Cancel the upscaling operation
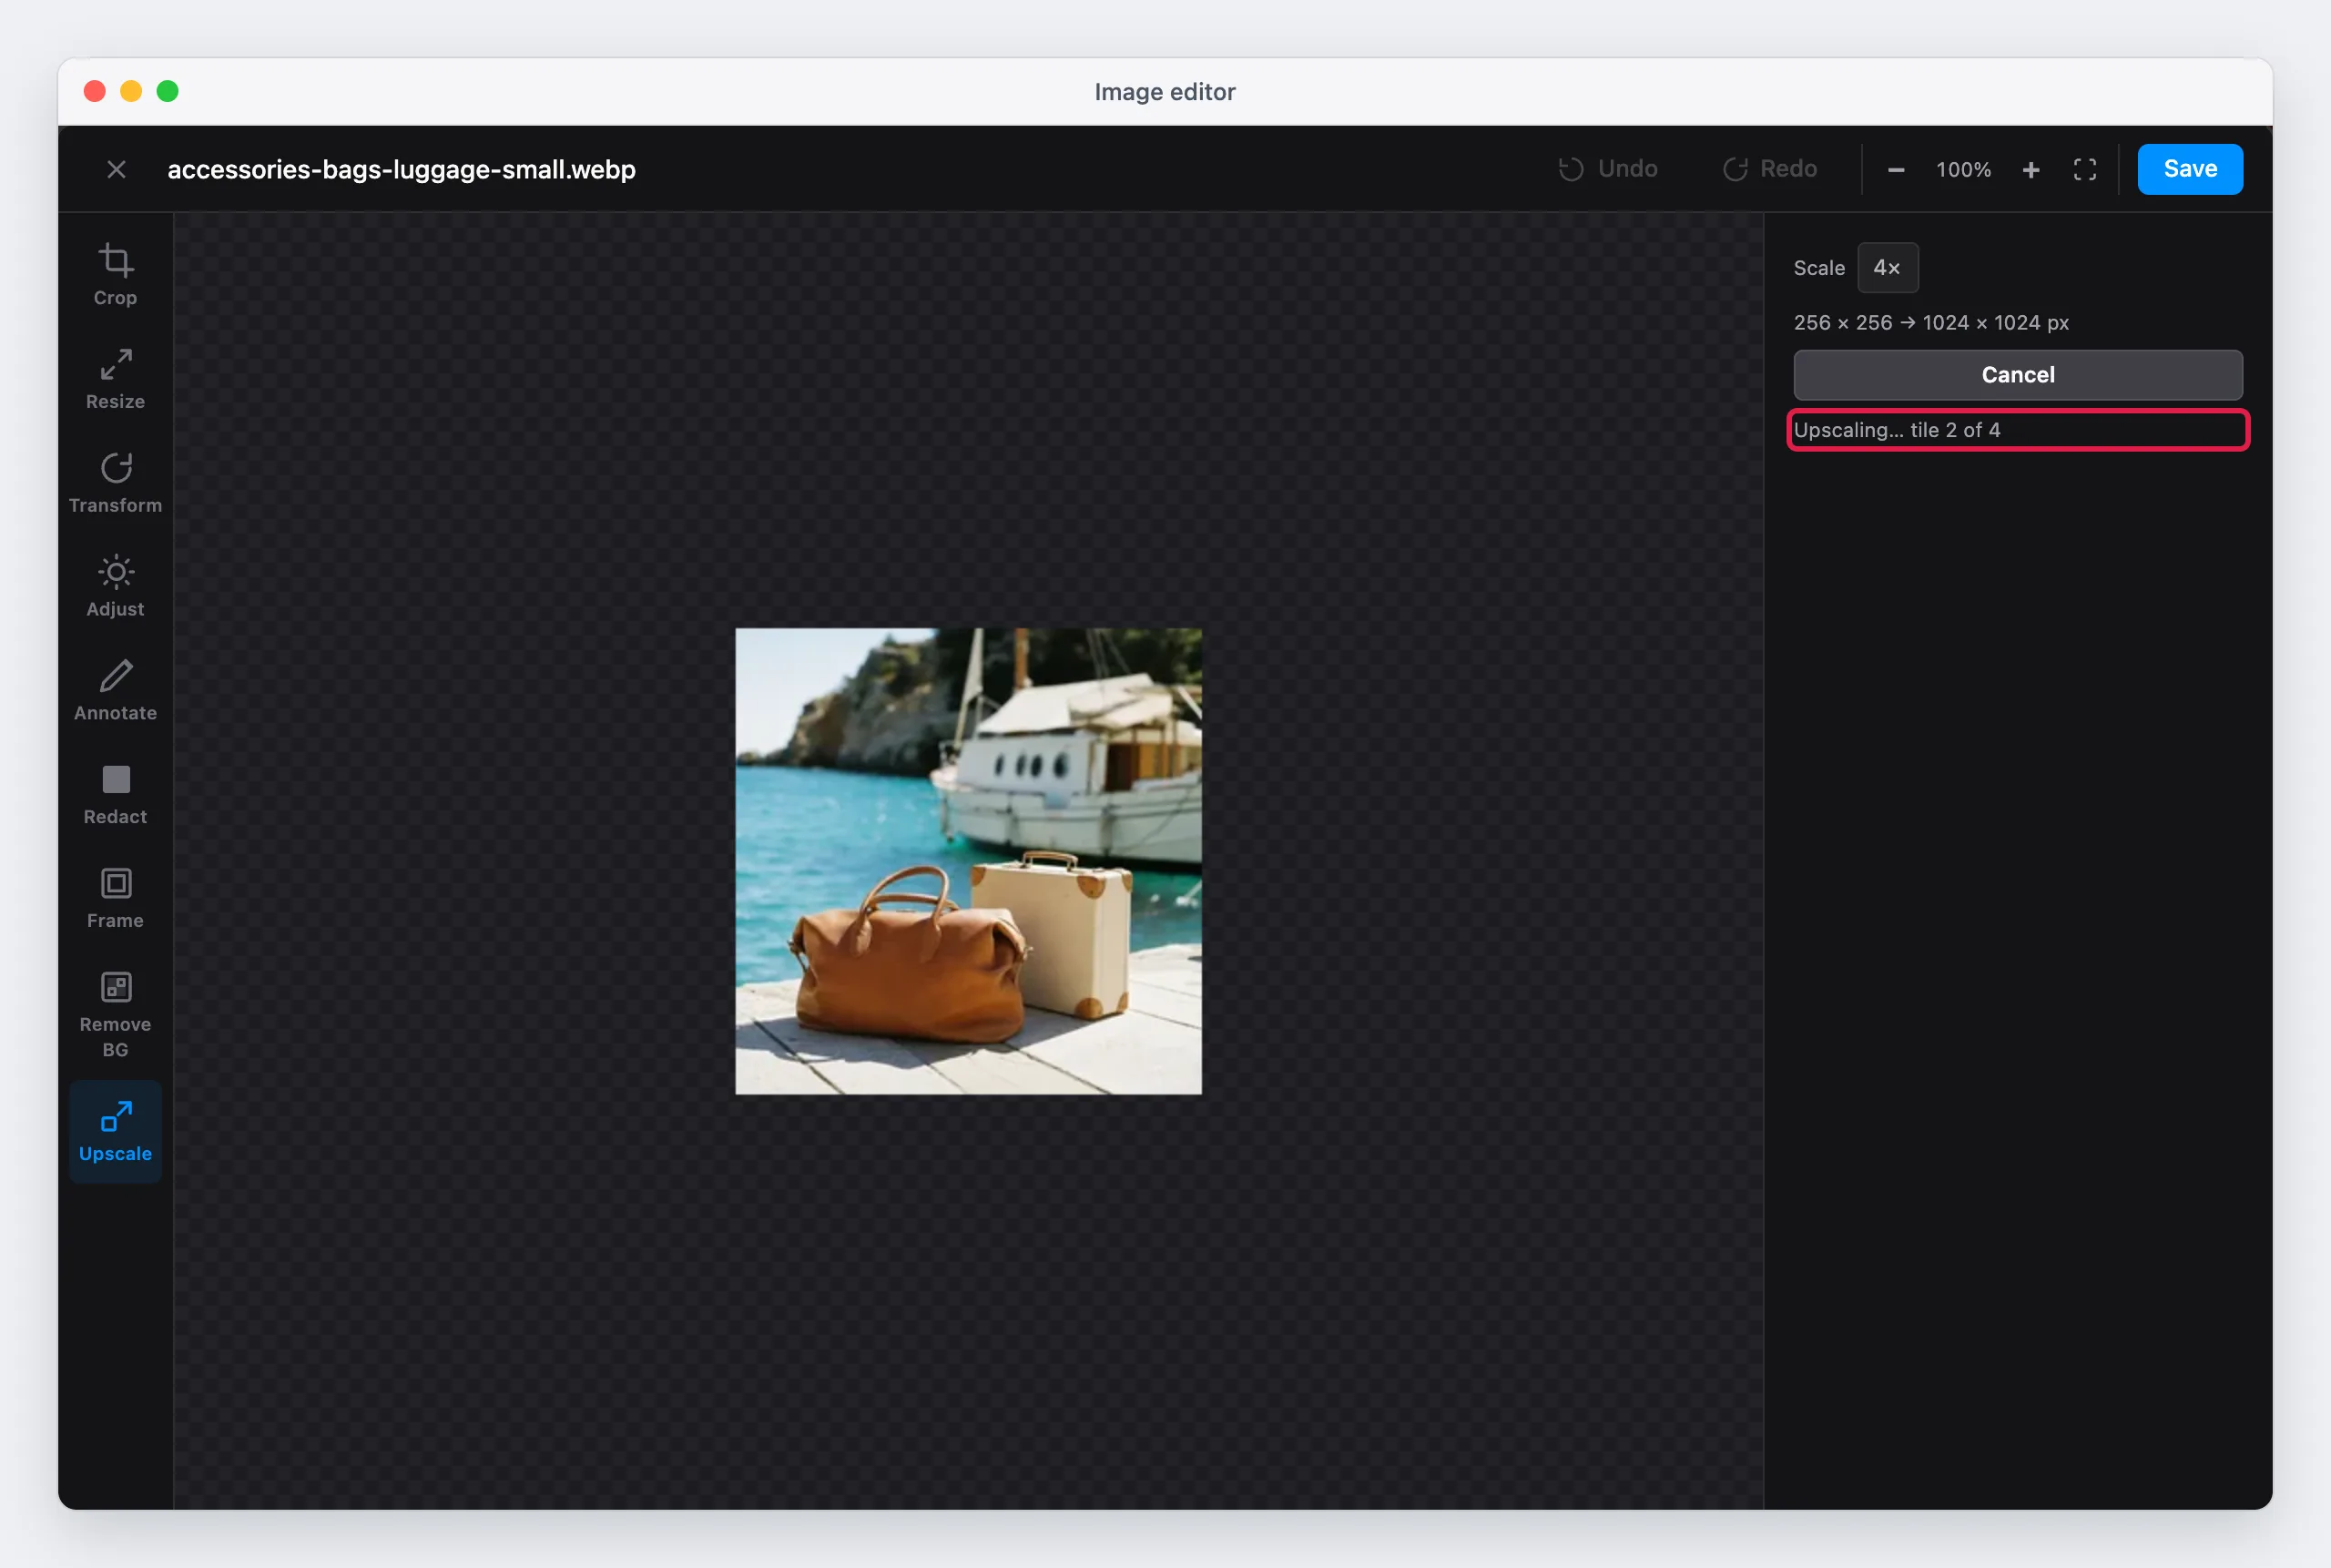2331x1568 pixels. pos(2017,375)
